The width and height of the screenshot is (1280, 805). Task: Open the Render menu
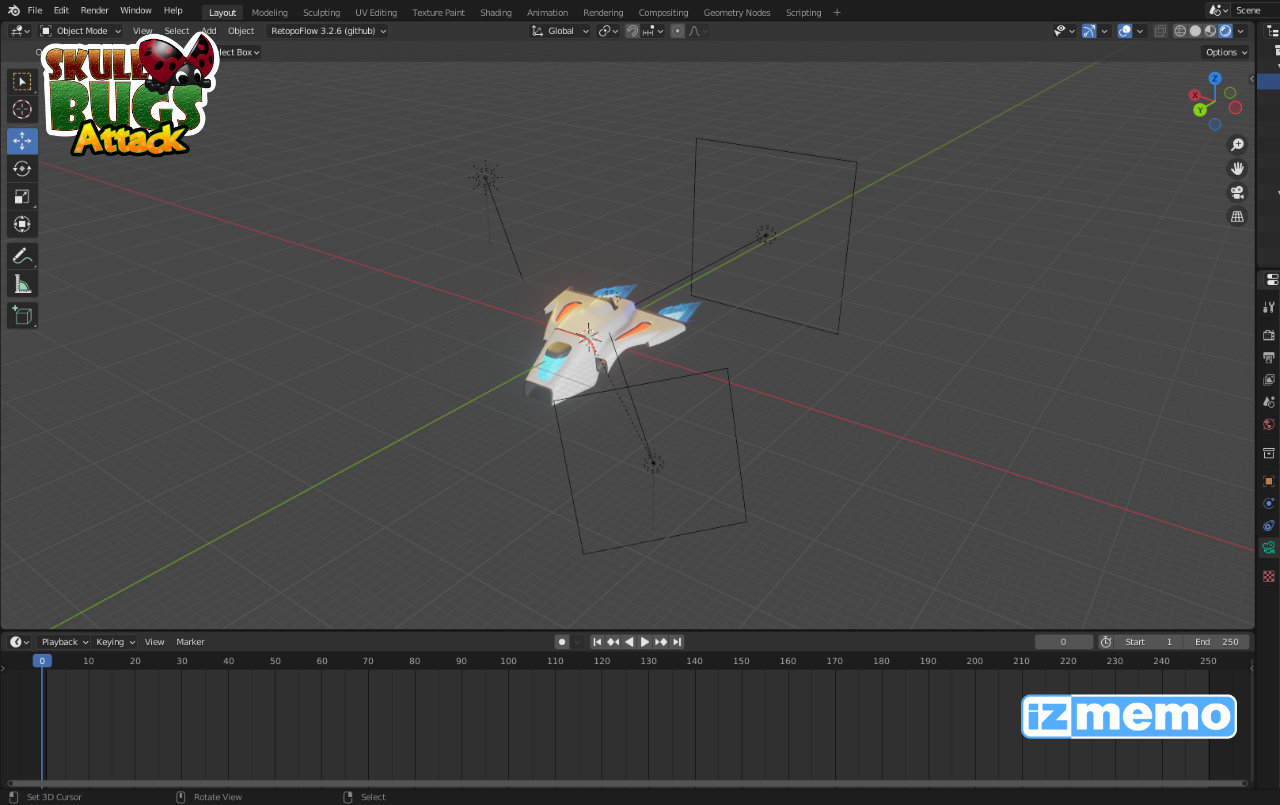coord(94,10)
